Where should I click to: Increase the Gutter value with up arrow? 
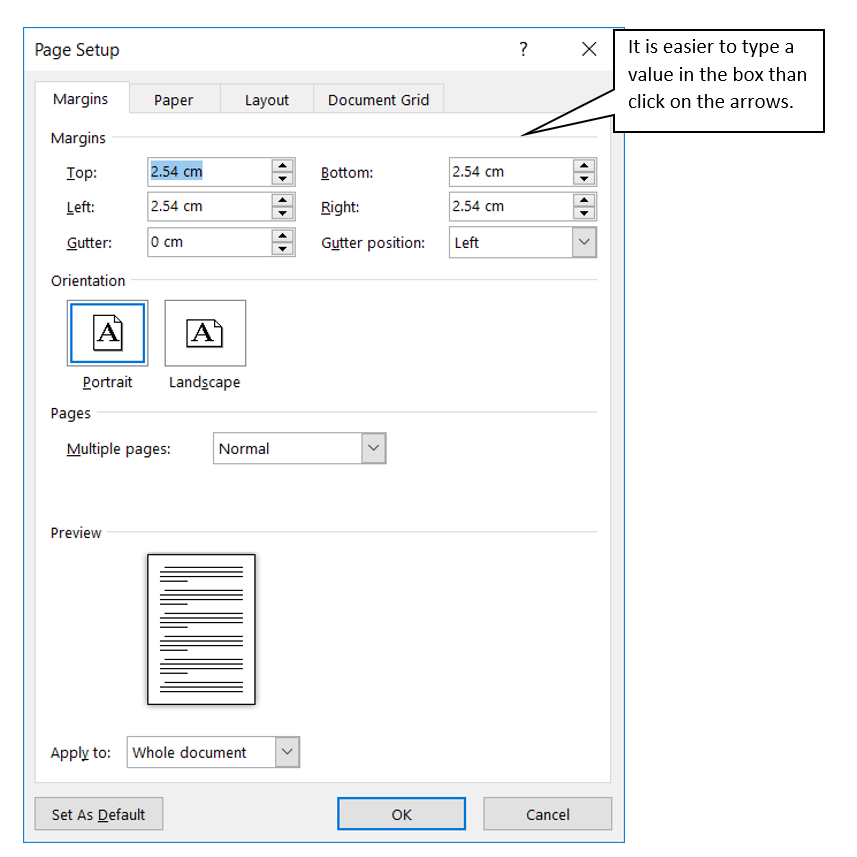[283, 236]
